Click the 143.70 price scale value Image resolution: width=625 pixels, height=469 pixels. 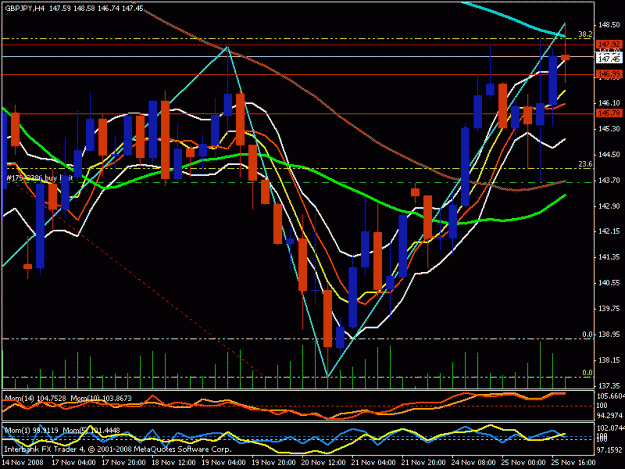(x=609, y=180)
